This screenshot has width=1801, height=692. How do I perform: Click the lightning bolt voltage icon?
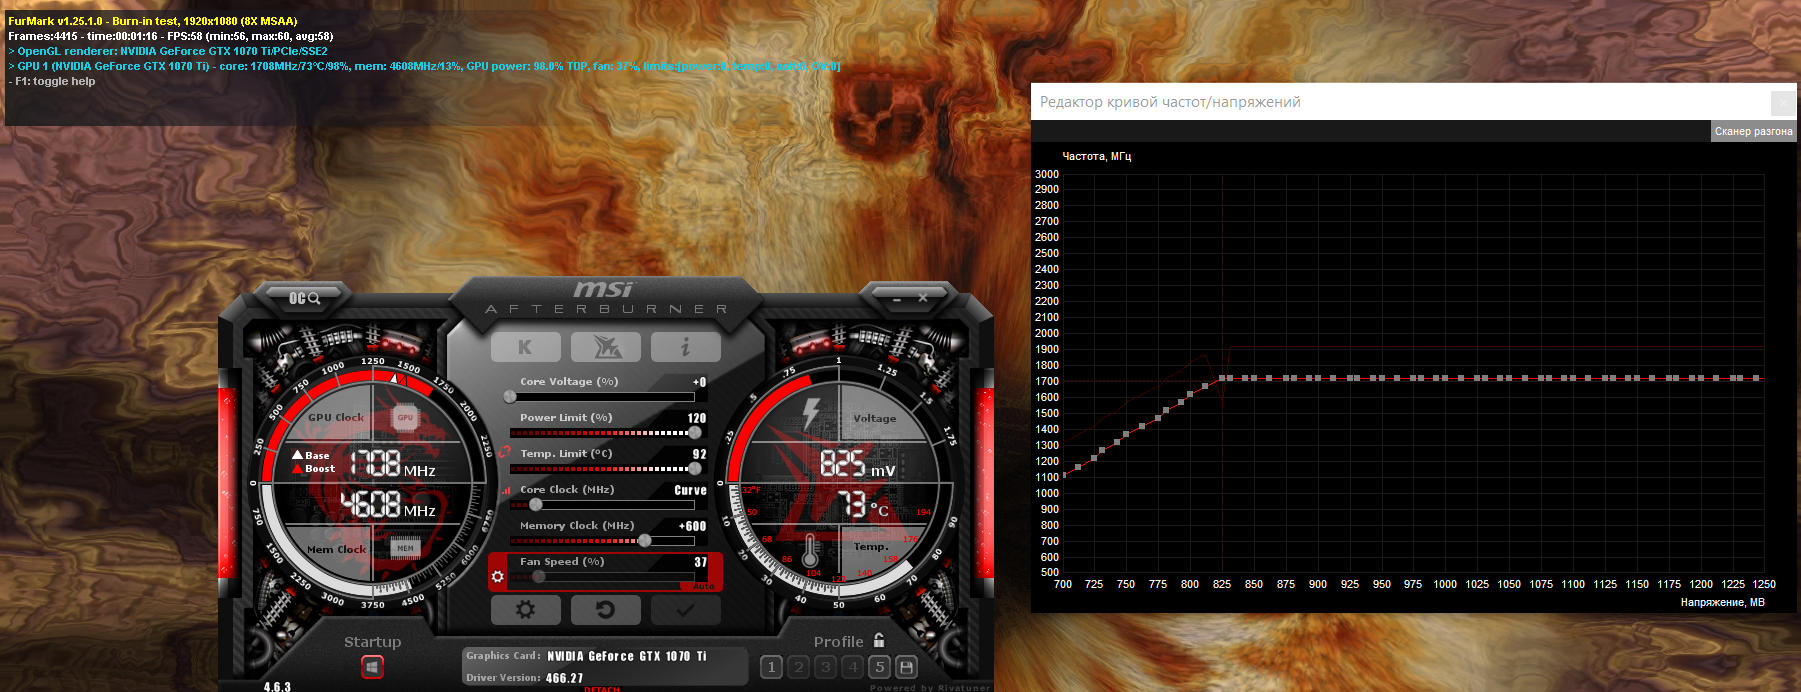tap(811, 414)
